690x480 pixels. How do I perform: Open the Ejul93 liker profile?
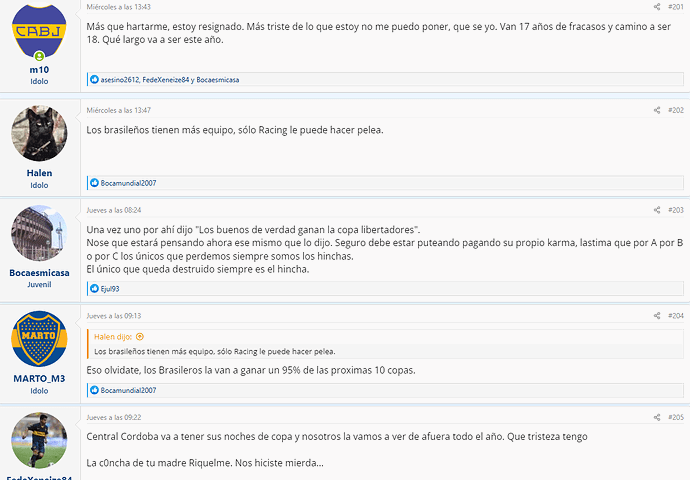110,289
